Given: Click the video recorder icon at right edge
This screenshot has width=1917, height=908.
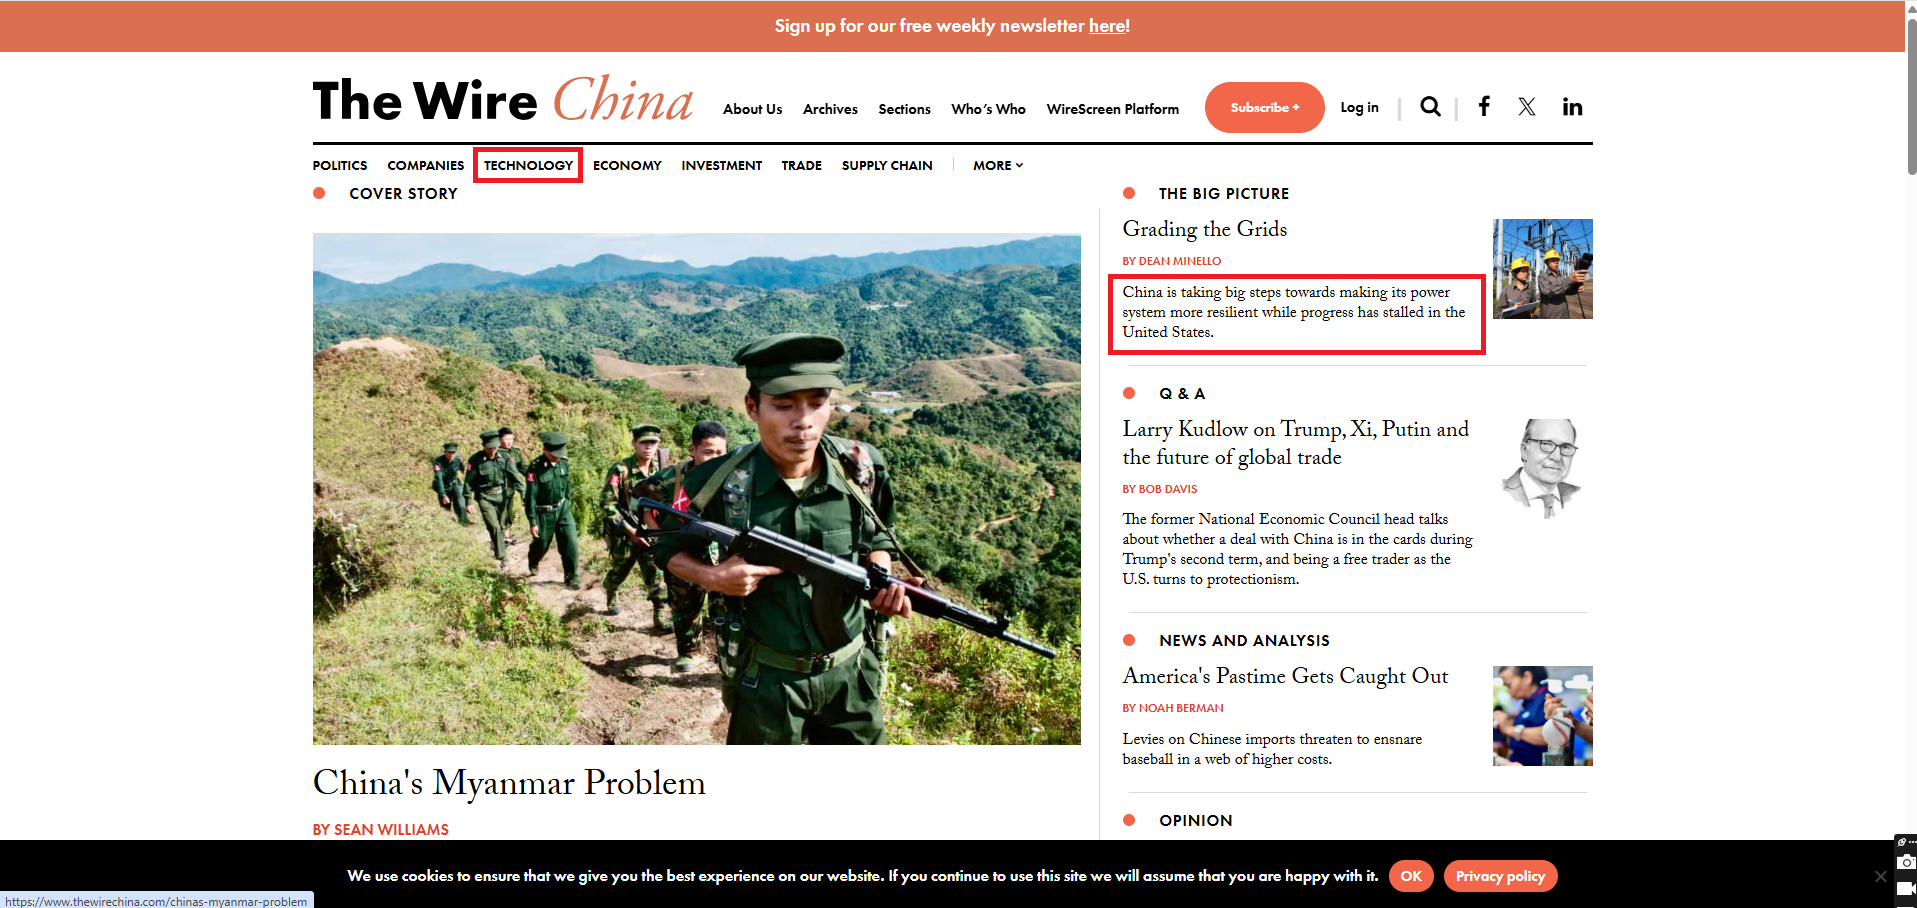Looking at the screenshot, I should (1907, 888).
